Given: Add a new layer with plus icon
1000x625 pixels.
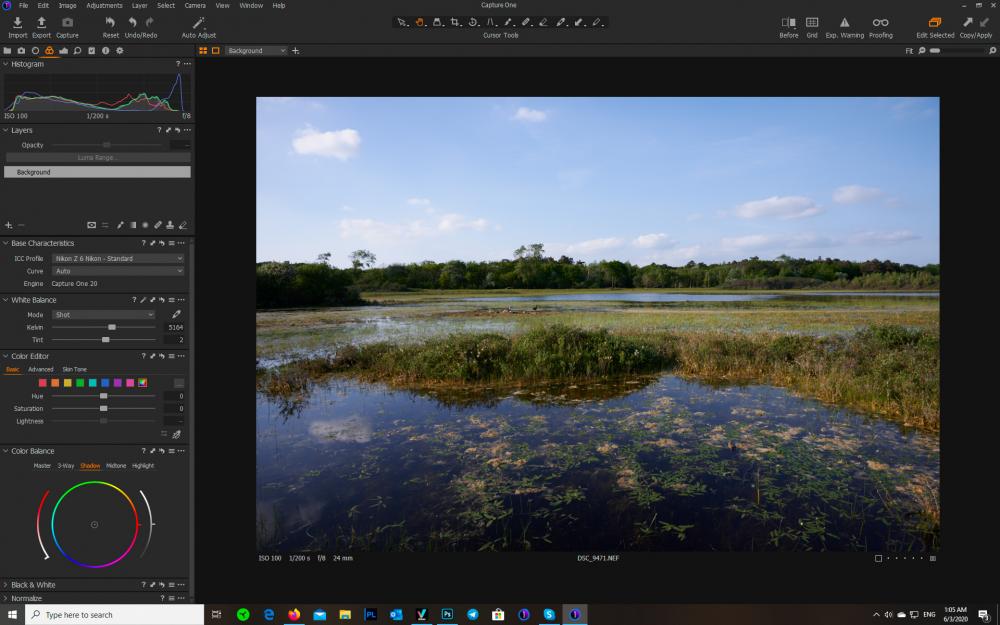Looking at the screenshot, I should coord(8,225).
